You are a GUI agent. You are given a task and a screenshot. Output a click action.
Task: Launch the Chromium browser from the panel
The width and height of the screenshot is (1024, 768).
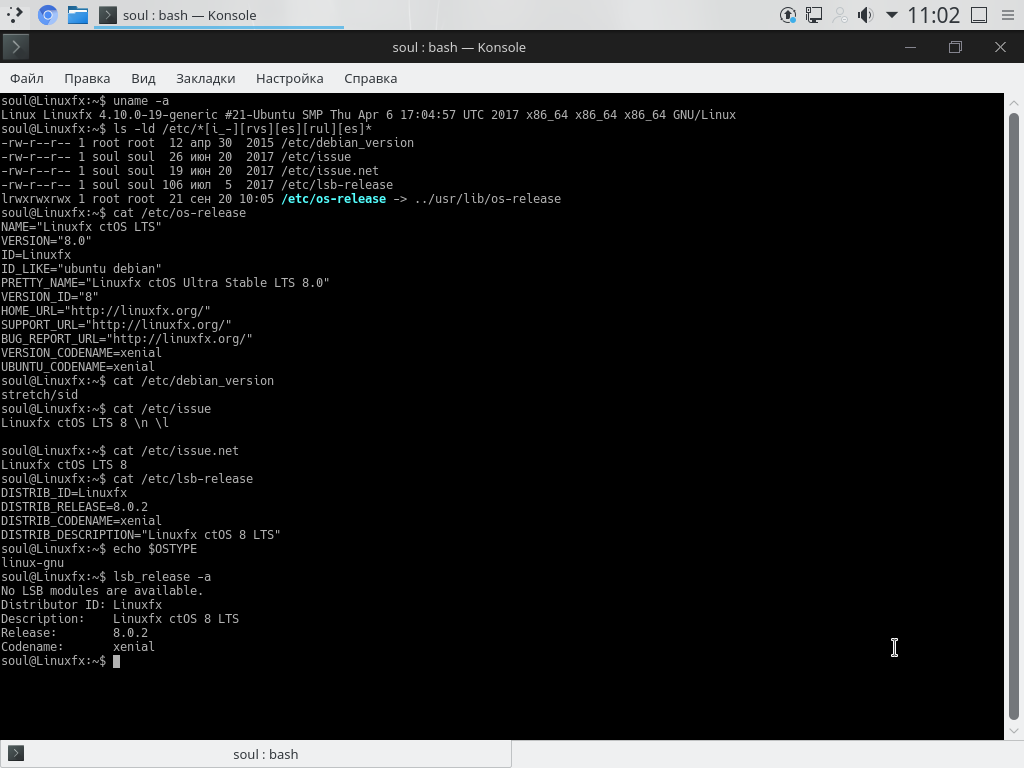(47, 14)
